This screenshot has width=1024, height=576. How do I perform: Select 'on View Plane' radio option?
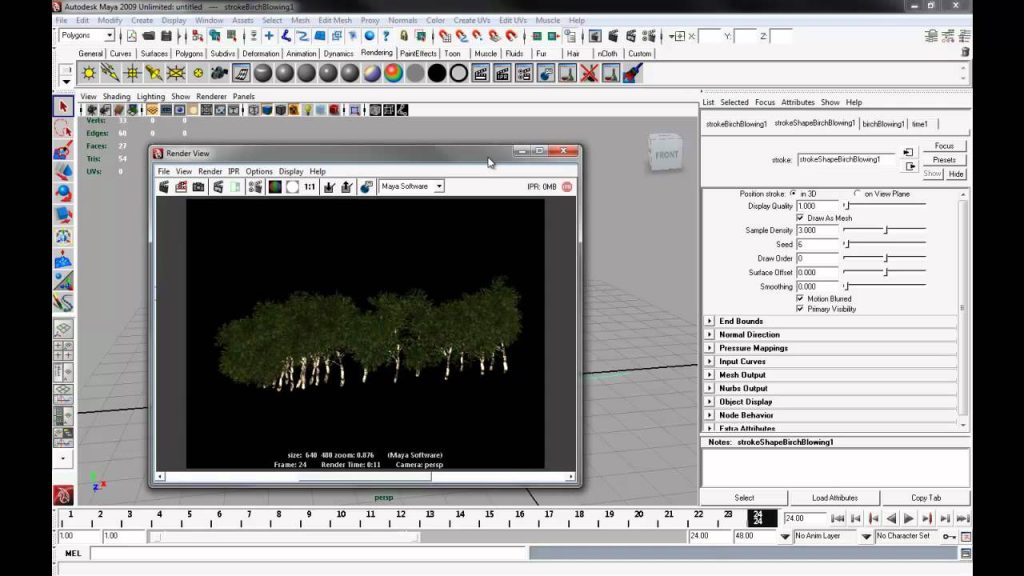pos(857,194)
